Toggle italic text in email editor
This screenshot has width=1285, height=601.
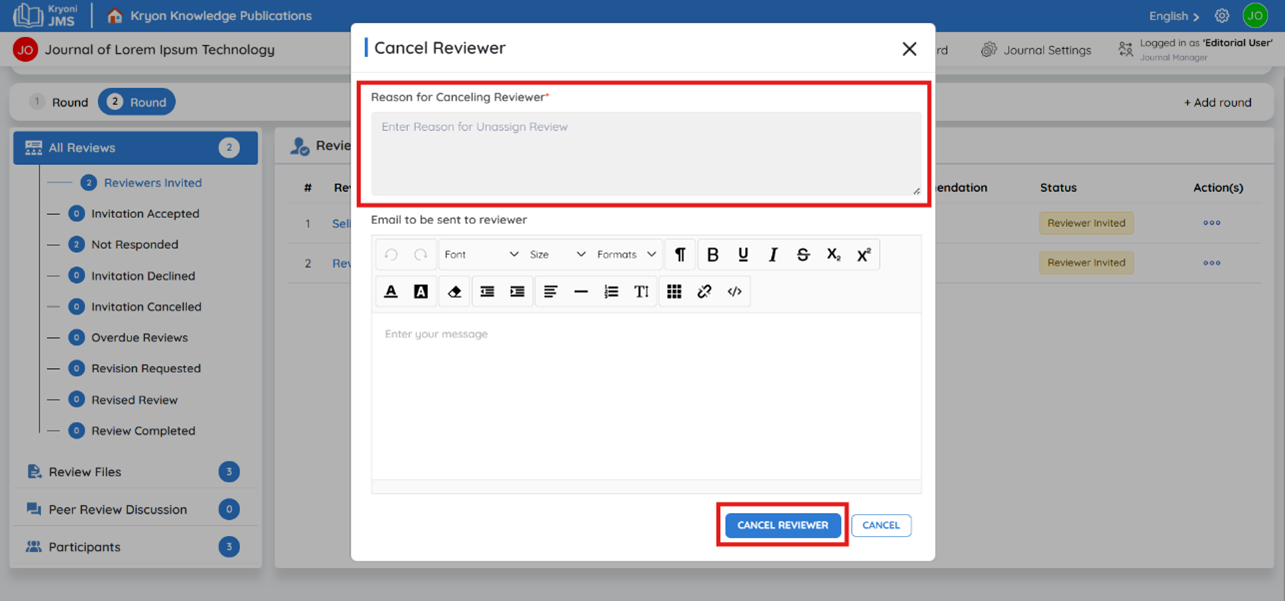[x=773, y=255]
